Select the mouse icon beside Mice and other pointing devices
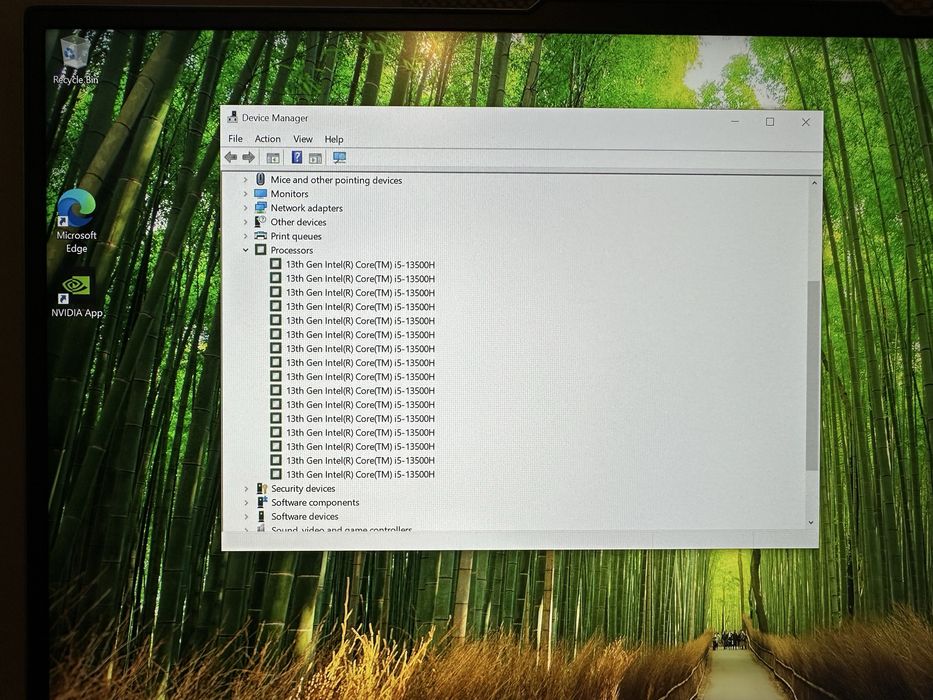This screenshot has height=700, width=933. pyautogui.click(x=260, y=179)
